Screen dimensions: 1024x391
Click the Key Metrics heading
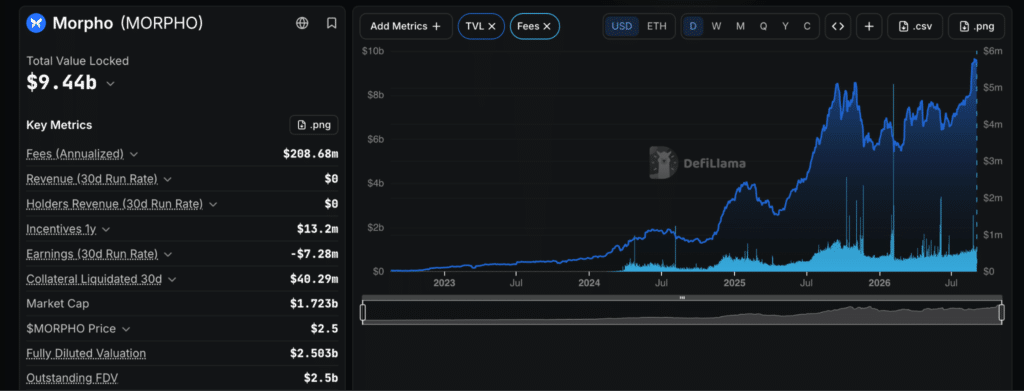tap(59, 125)
